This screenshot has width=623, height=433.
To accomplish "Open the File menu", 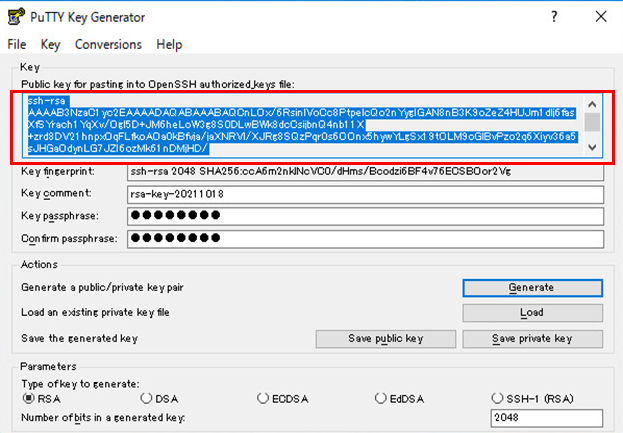I will [17, 44].
